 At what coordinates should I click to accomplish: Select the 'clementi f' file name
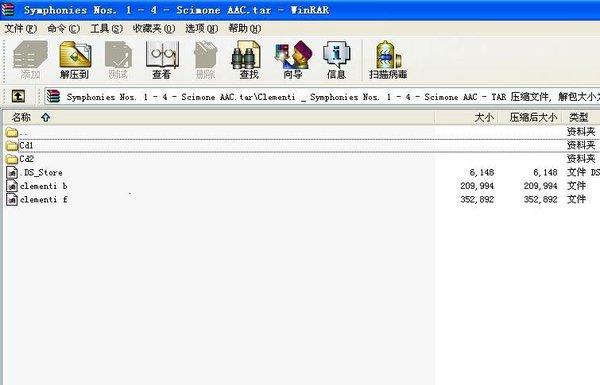coord(44,199)
